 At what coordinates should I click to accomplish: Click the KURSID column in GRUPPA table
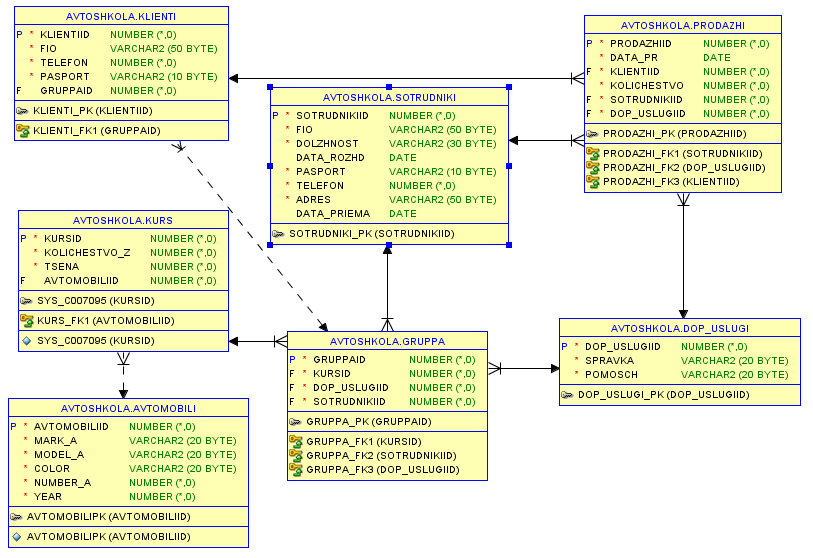332,374
